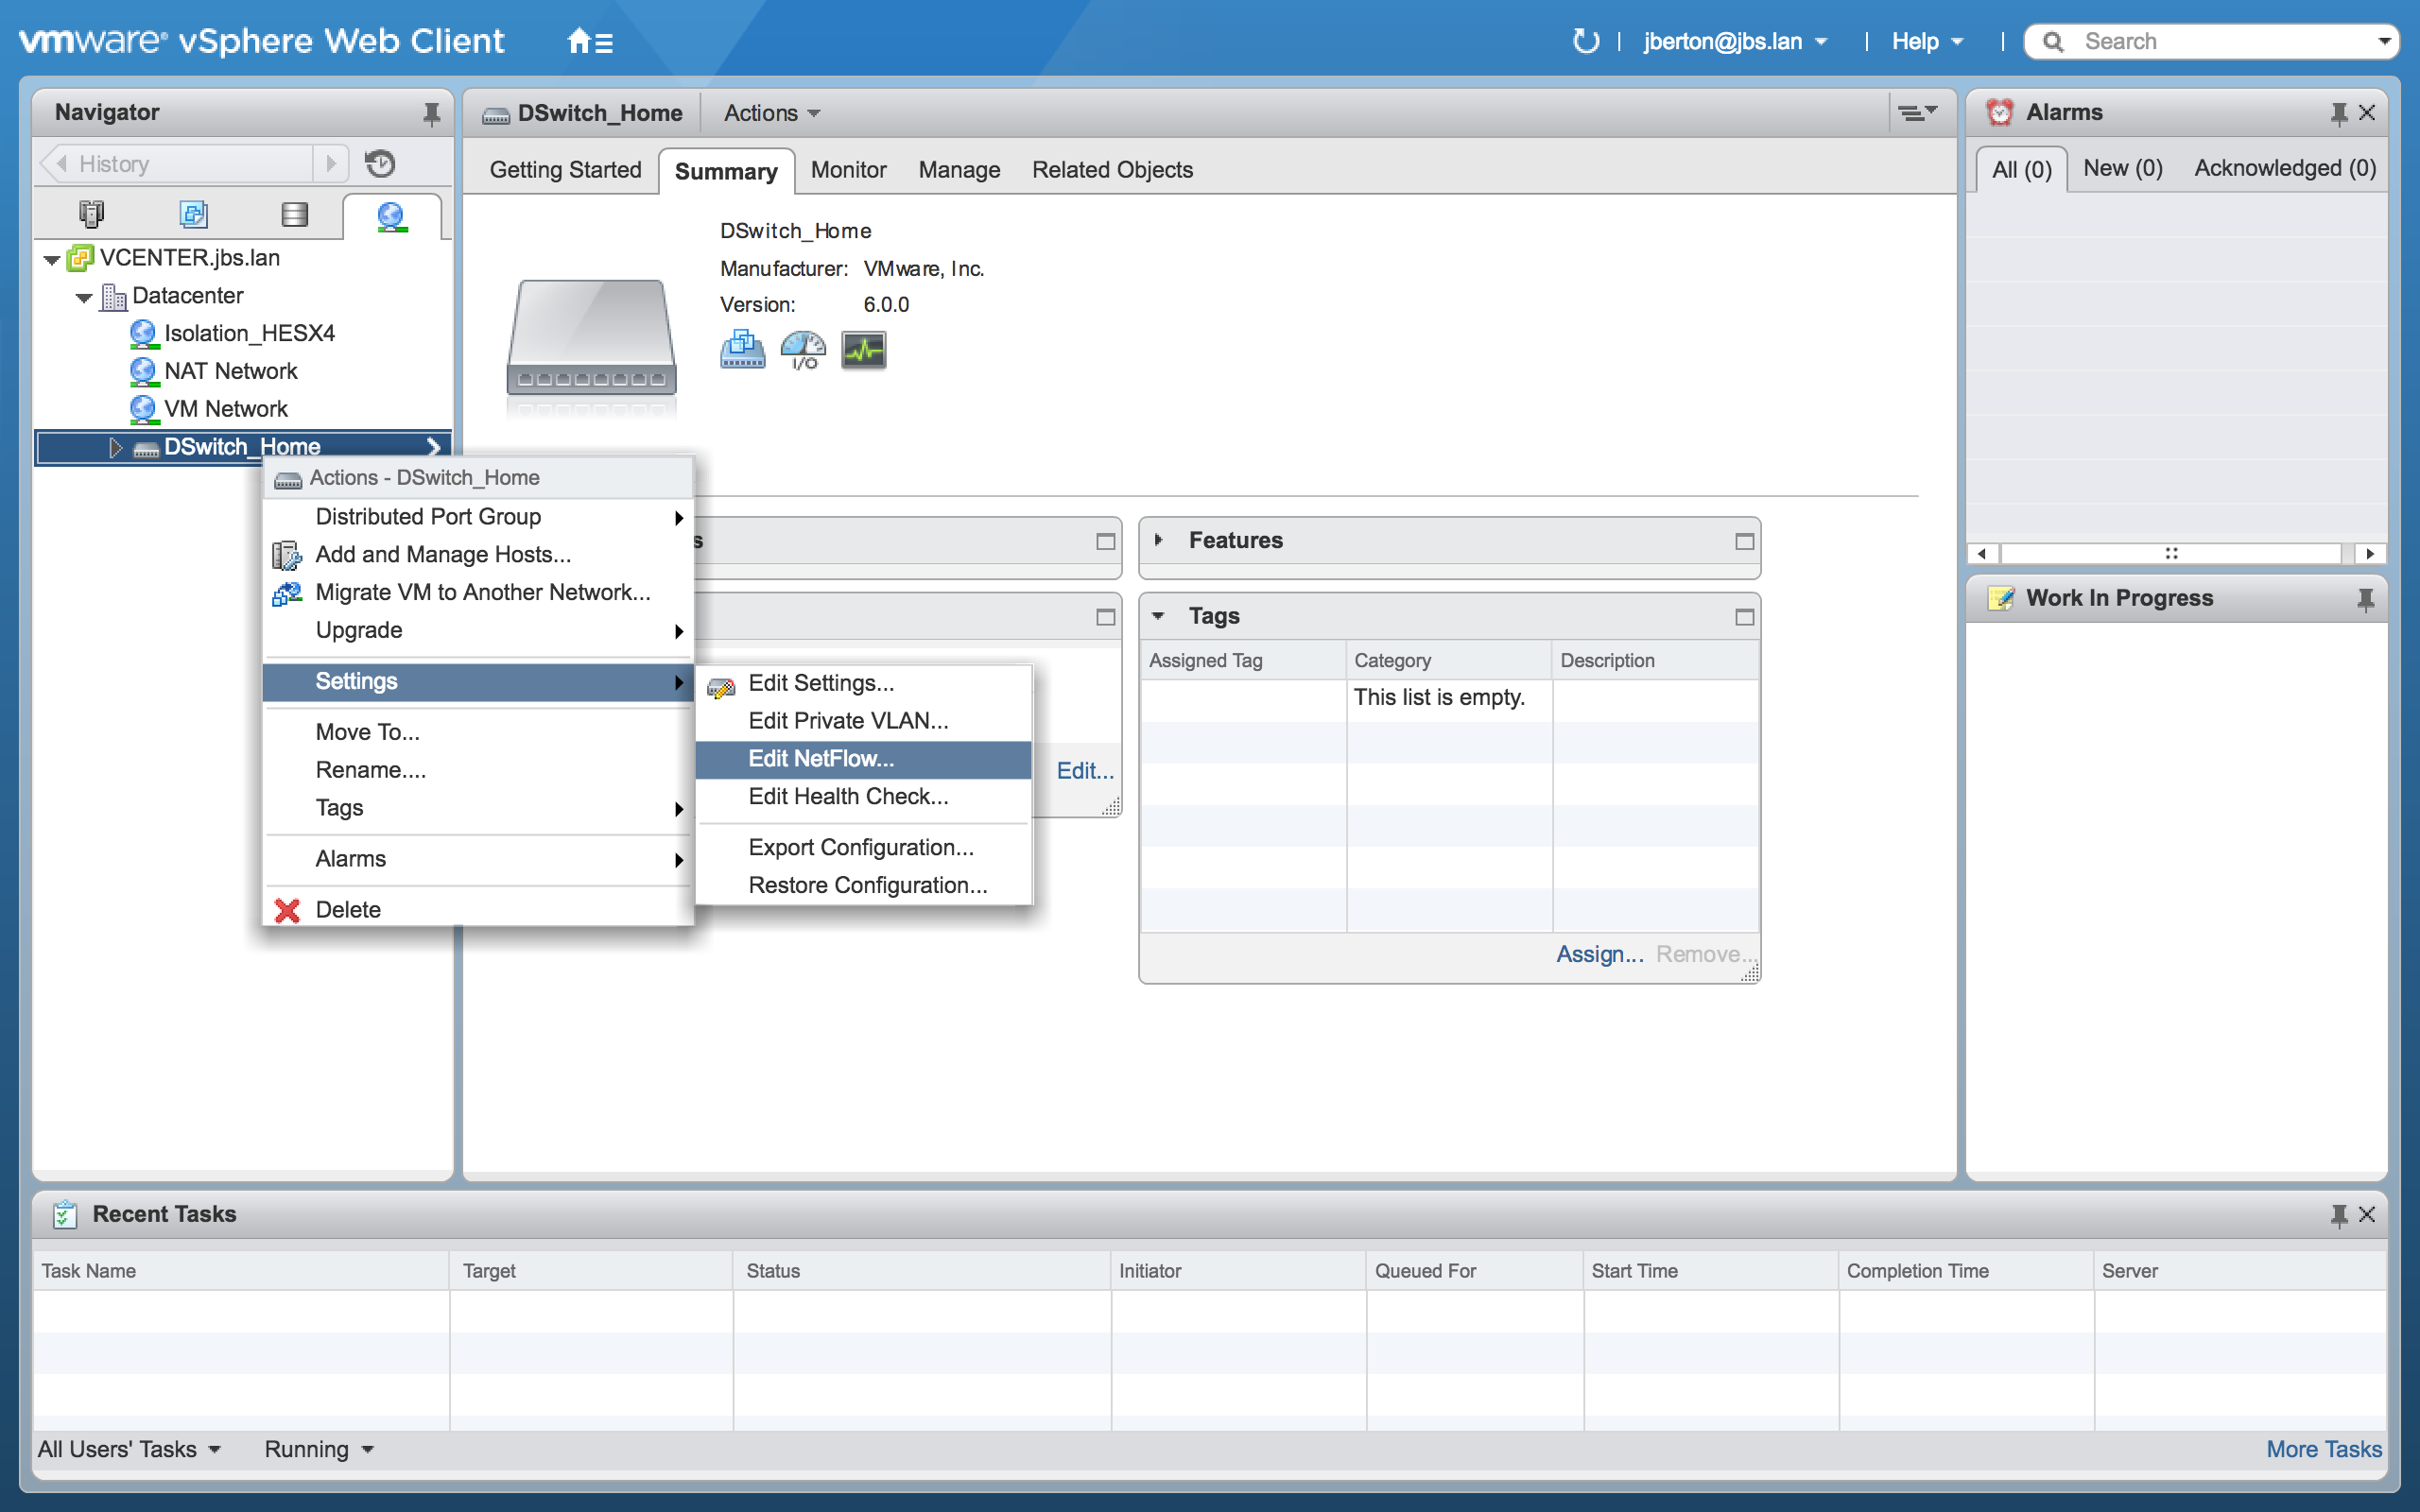Select Restore Configuration... menu item

(x=863, y=886)
